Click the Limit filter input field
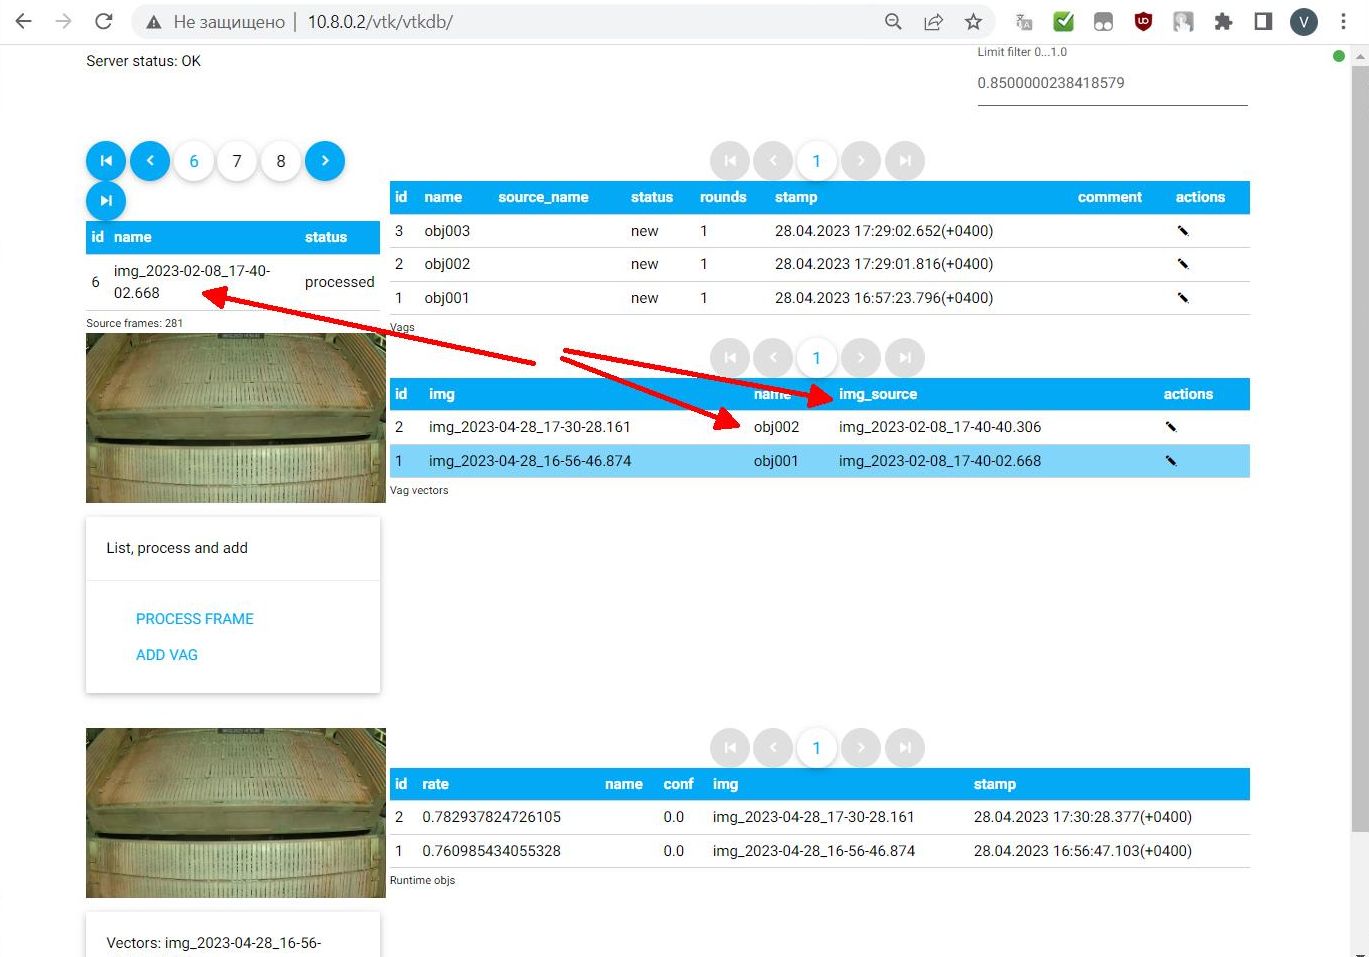Image resolution: width=1369 pixels, height=957 pixels. click(x=1112, y=83)
